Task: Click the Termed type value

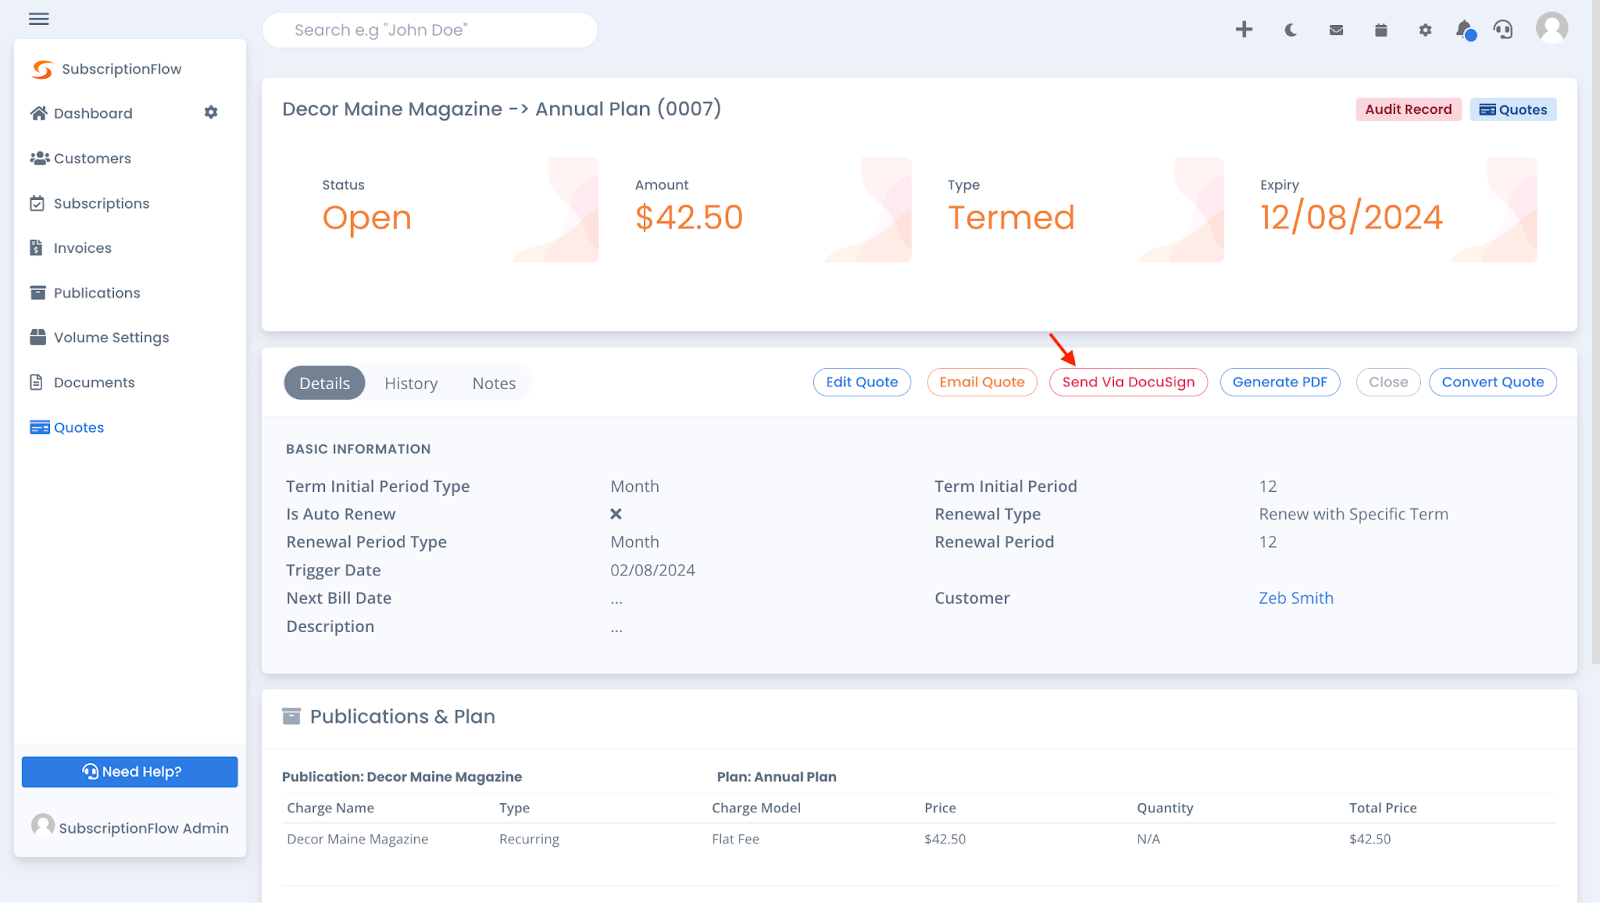Action: [1011, 218]
